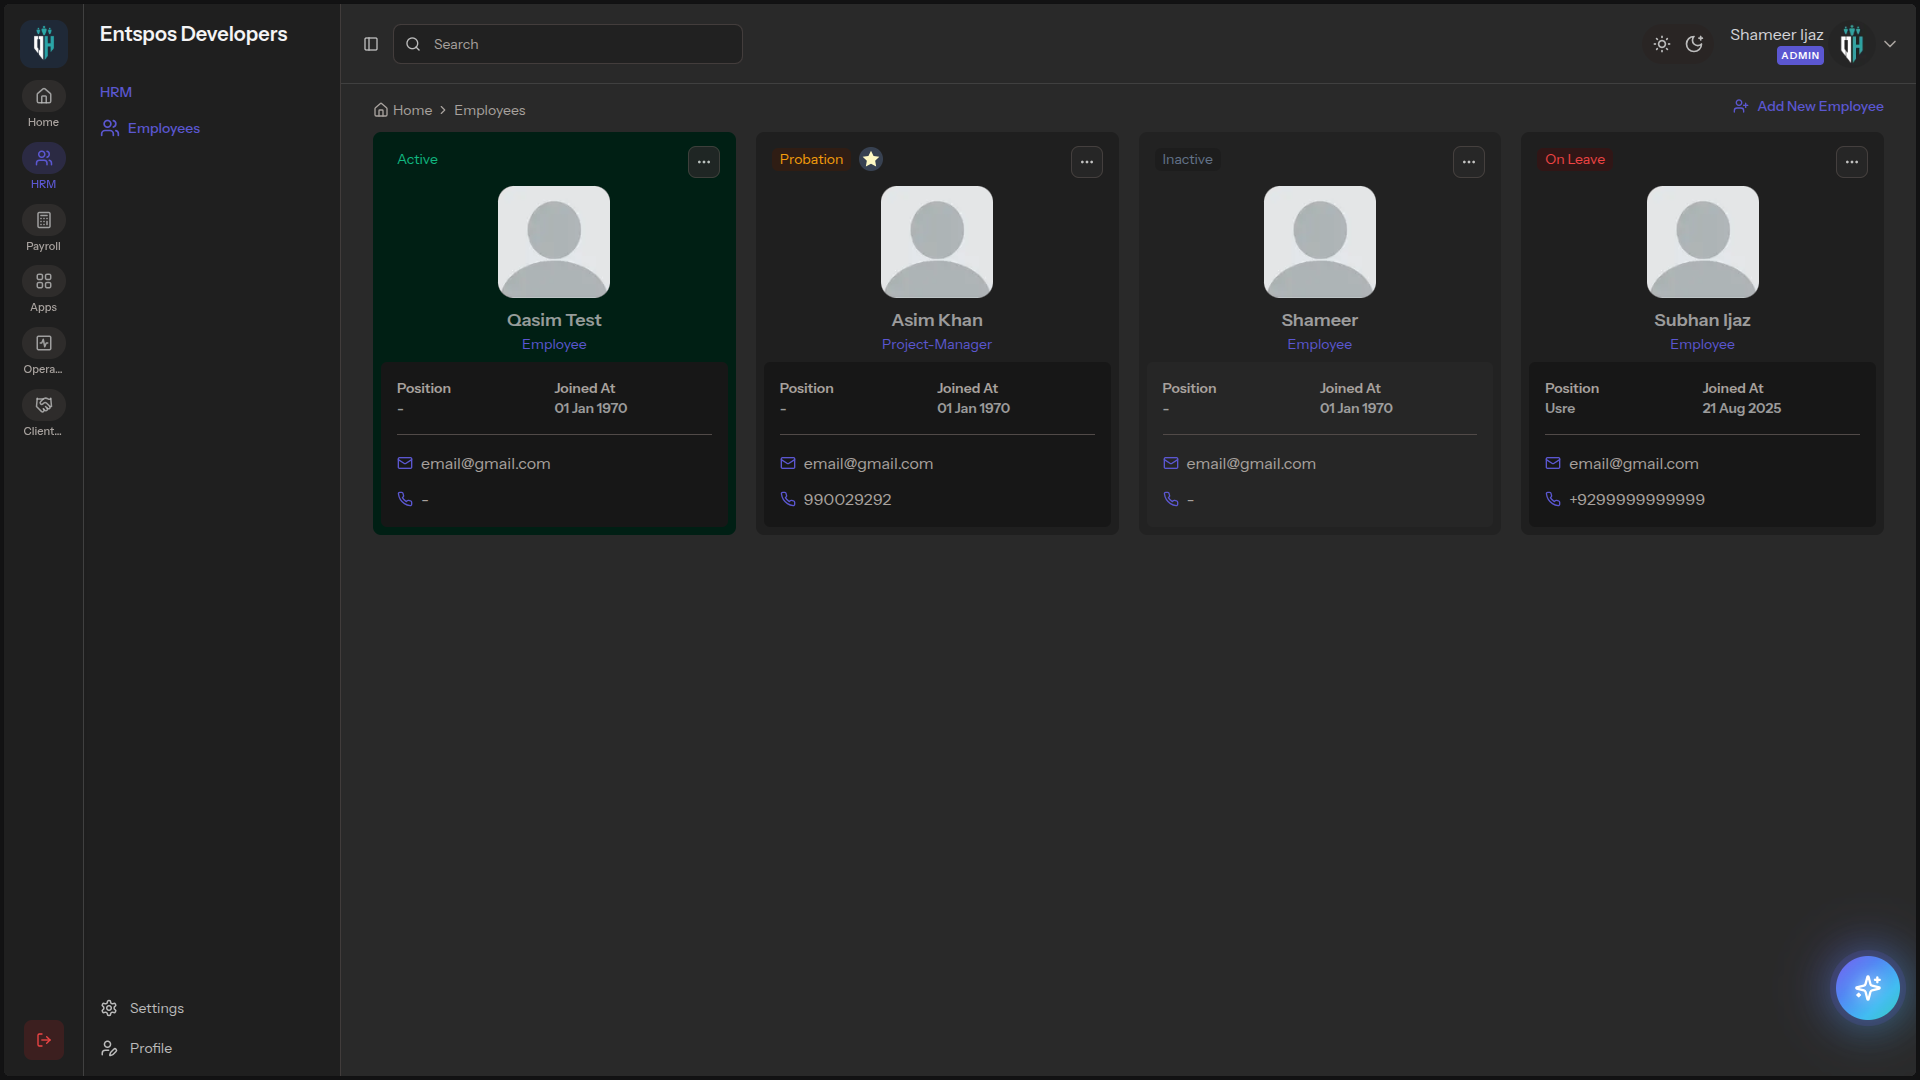The height and width of the screenshot is (1080, 1920).
Task: Click the Profile user icon
Action: click(109, 1048)
